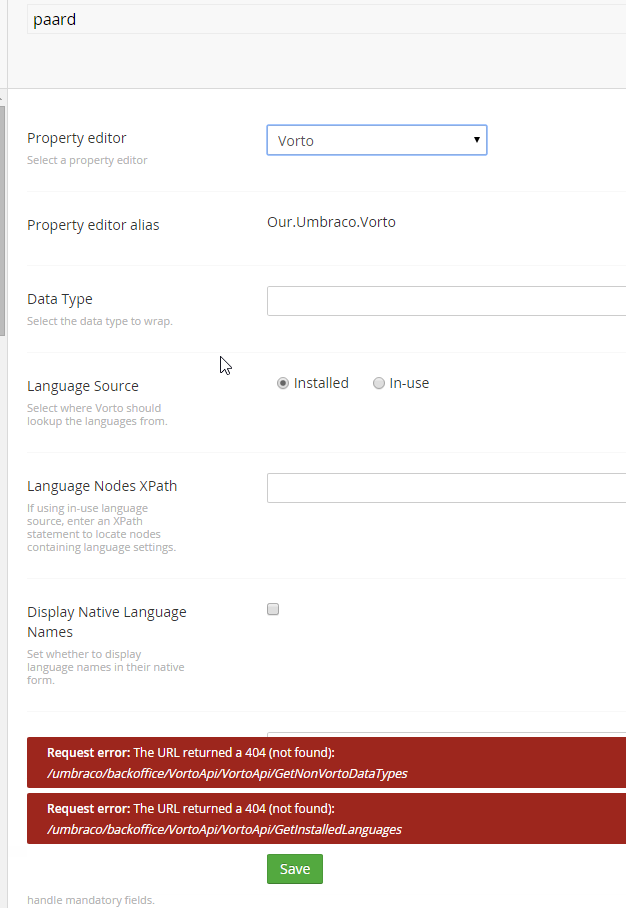Viewport: 626px width, 908px height.
Task: Open the Property editor dropdown showing Vorto
Action: pyautogui.click(x=376, y=140)
